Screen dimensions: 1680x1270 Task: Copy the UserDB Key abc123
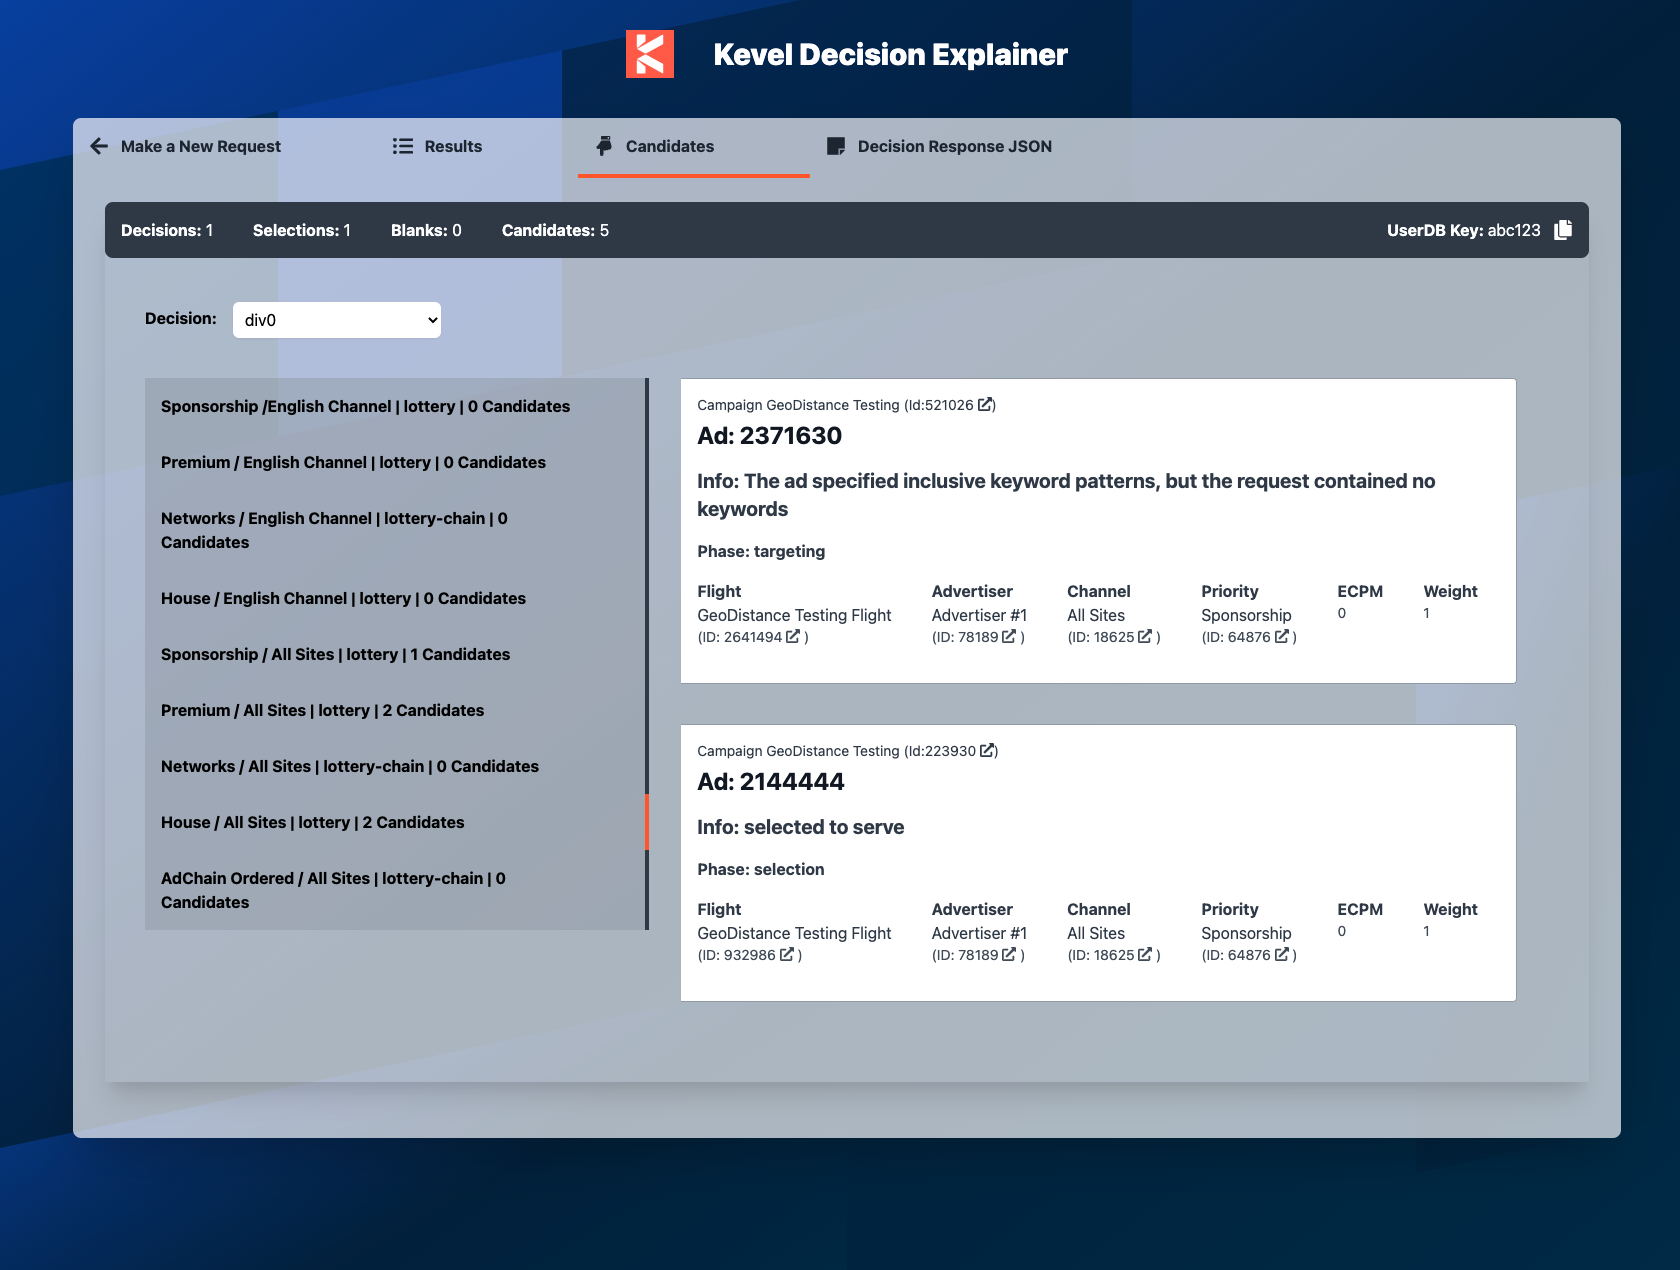pyautogui.click(x=1563, y=230)
